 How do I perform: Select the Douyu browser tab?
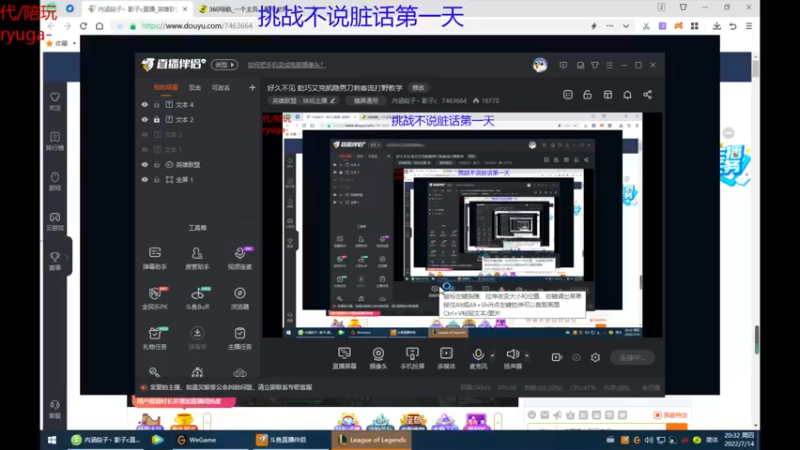tap(138, 9)
